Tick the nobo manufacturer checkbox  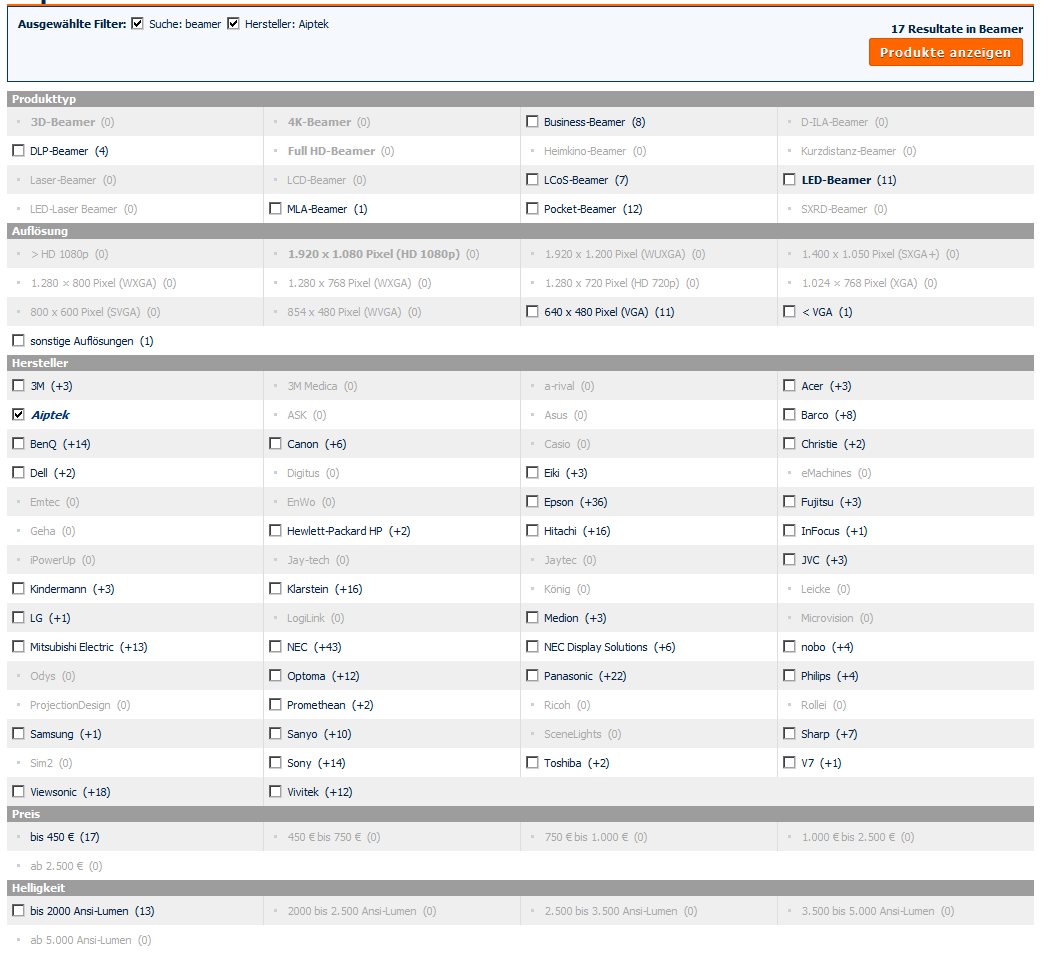tap(789, 647)
